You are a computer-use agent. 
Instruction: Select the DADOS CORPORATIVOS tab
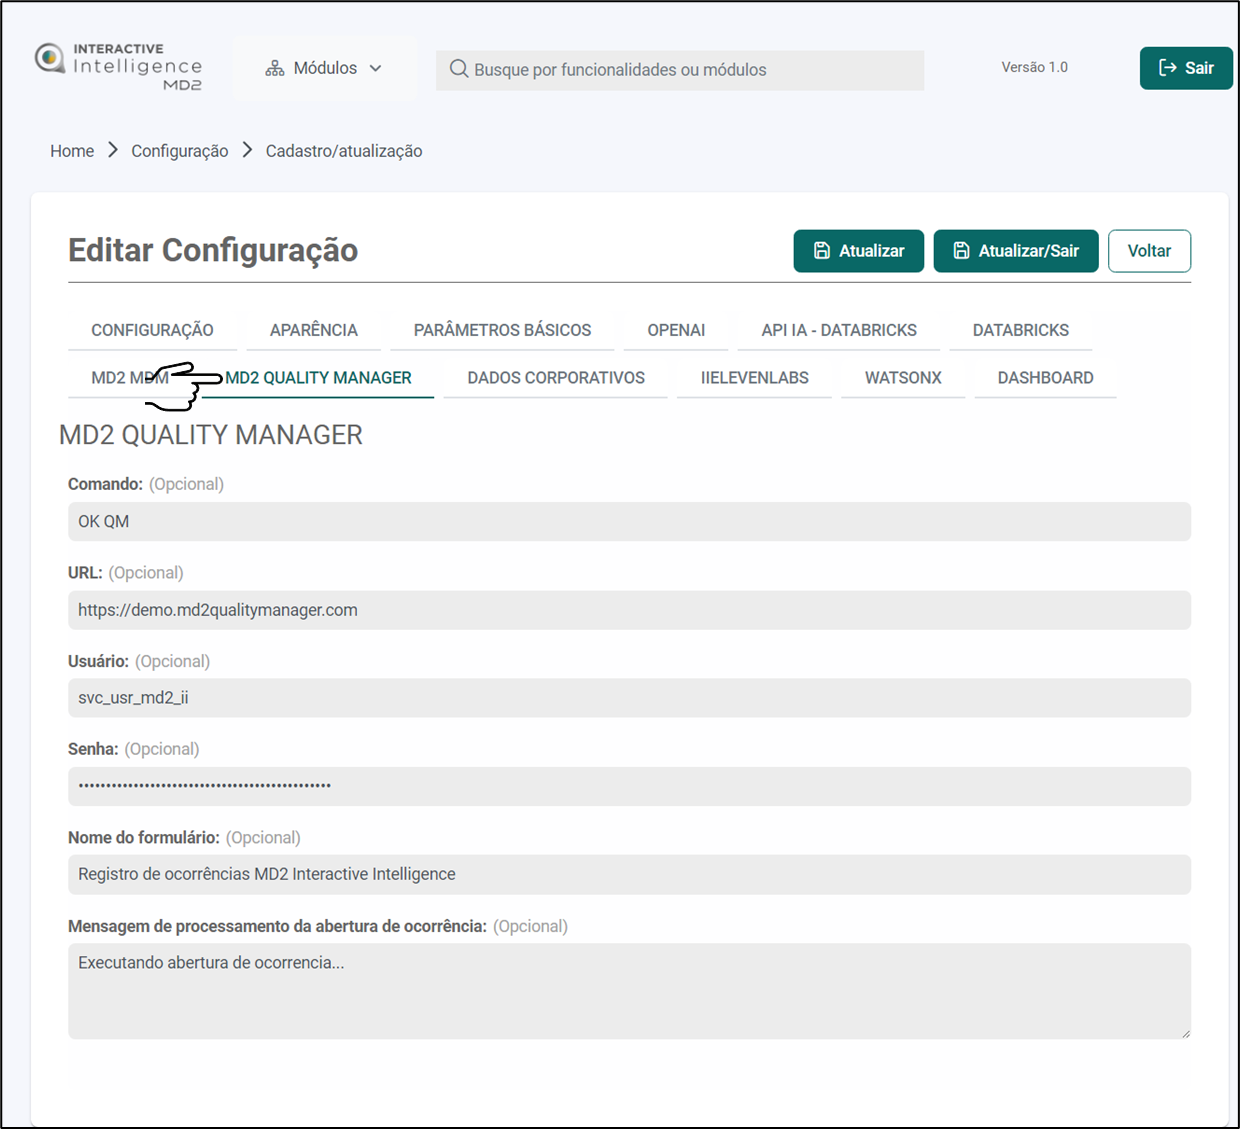[x=556, y=378]
